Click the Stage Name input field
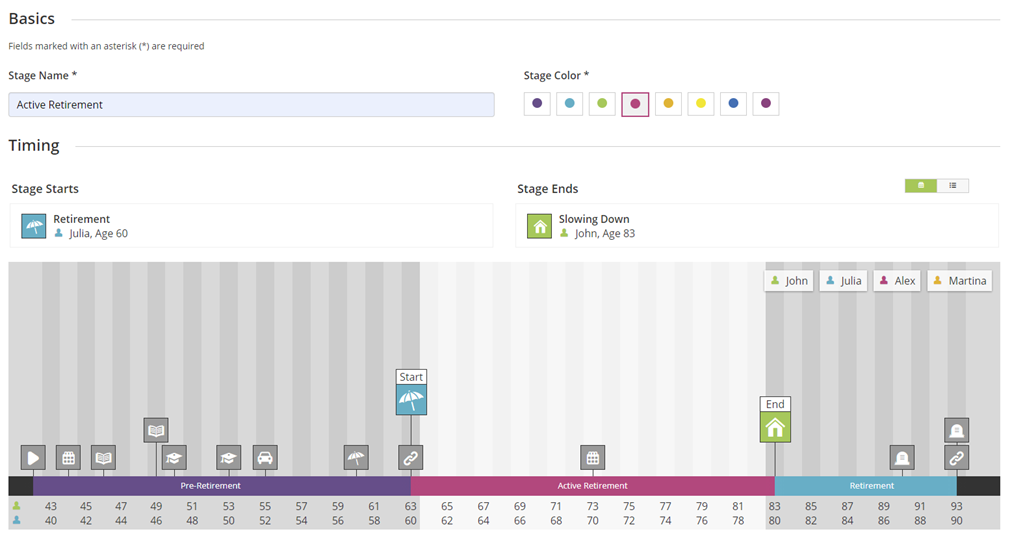This screenshot has height=538, width=1012. pyautogui.click(x=252, y=105)
